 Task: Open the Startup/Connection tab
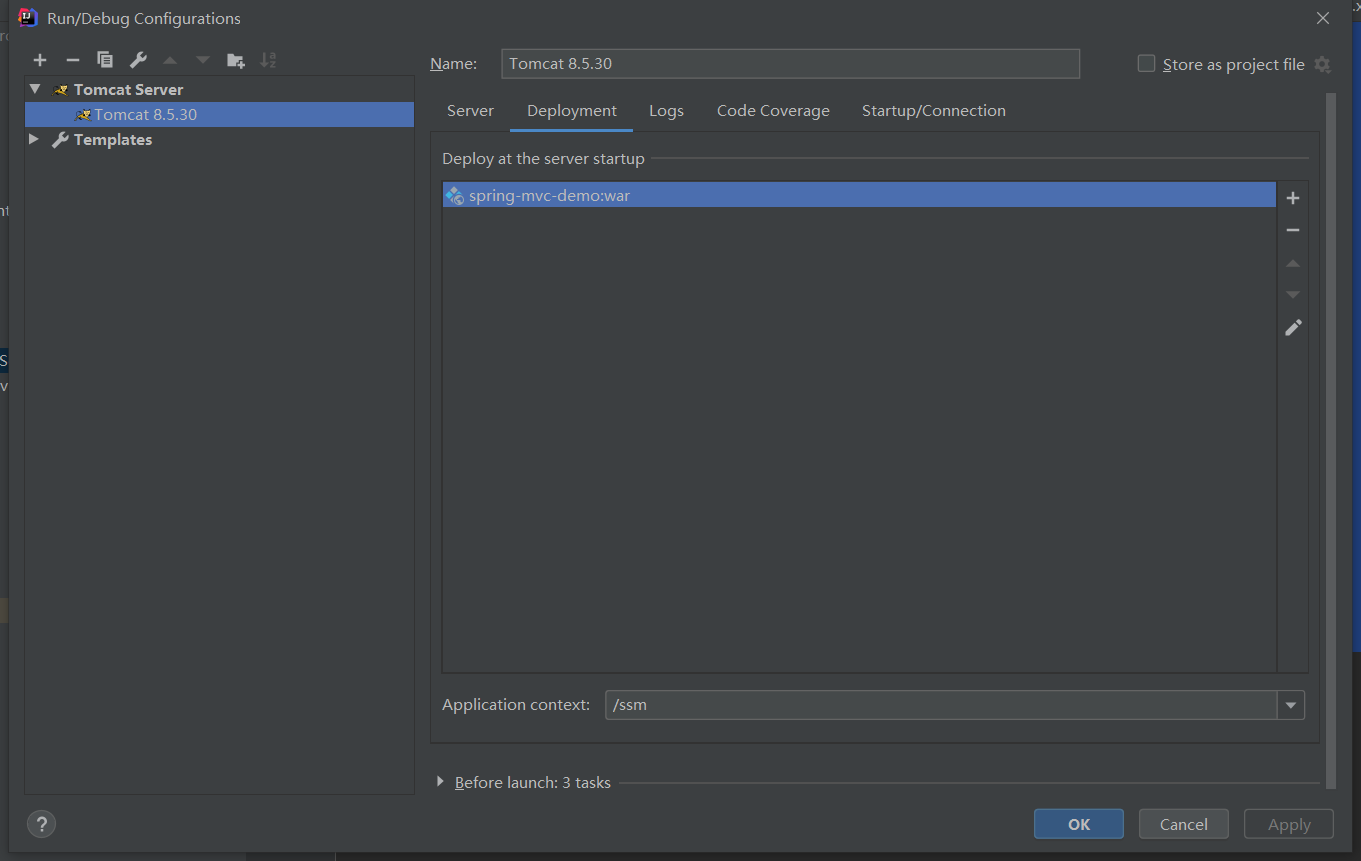(934, 111)
